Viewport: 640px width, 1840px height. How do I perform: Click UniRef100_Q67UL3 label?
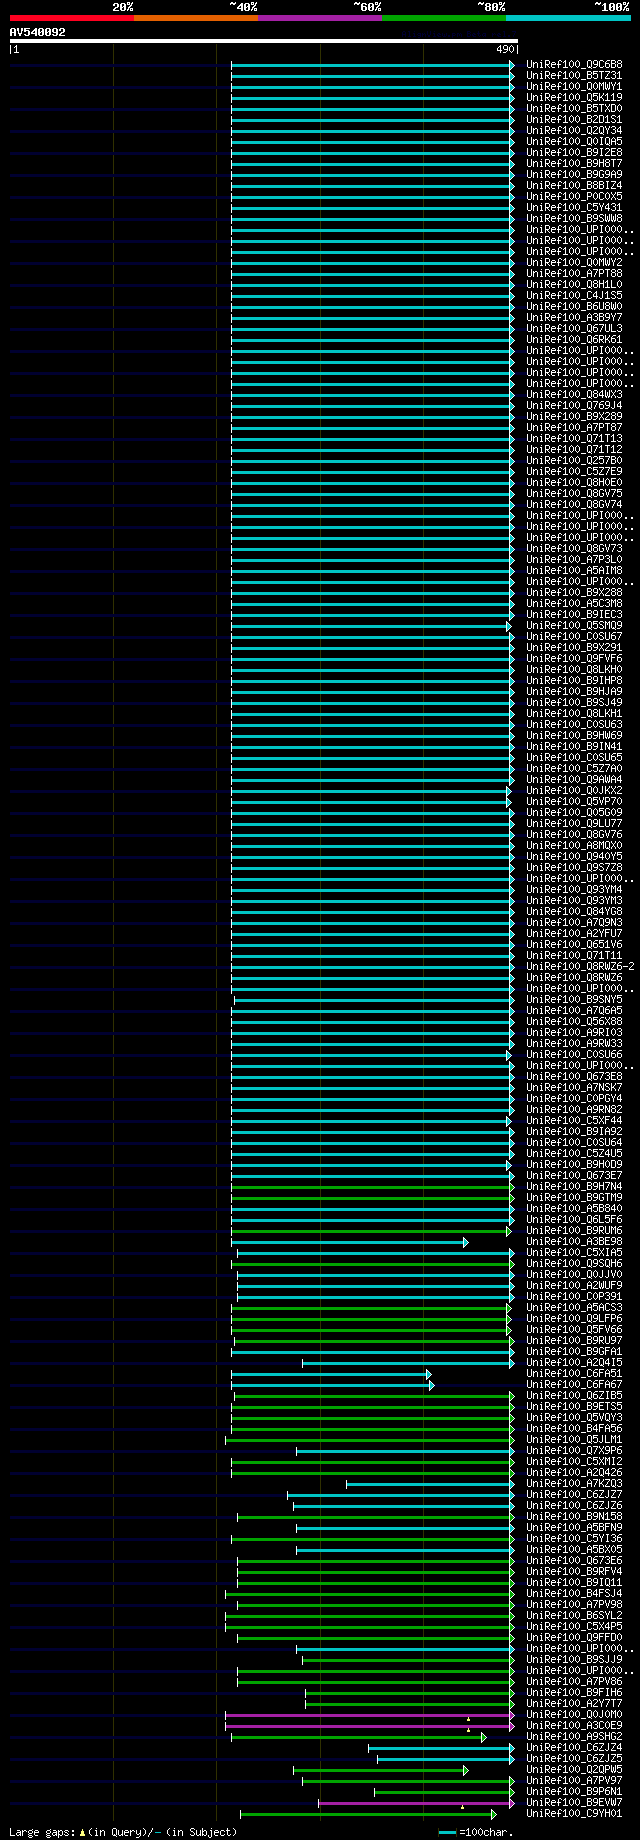(574, 328)
